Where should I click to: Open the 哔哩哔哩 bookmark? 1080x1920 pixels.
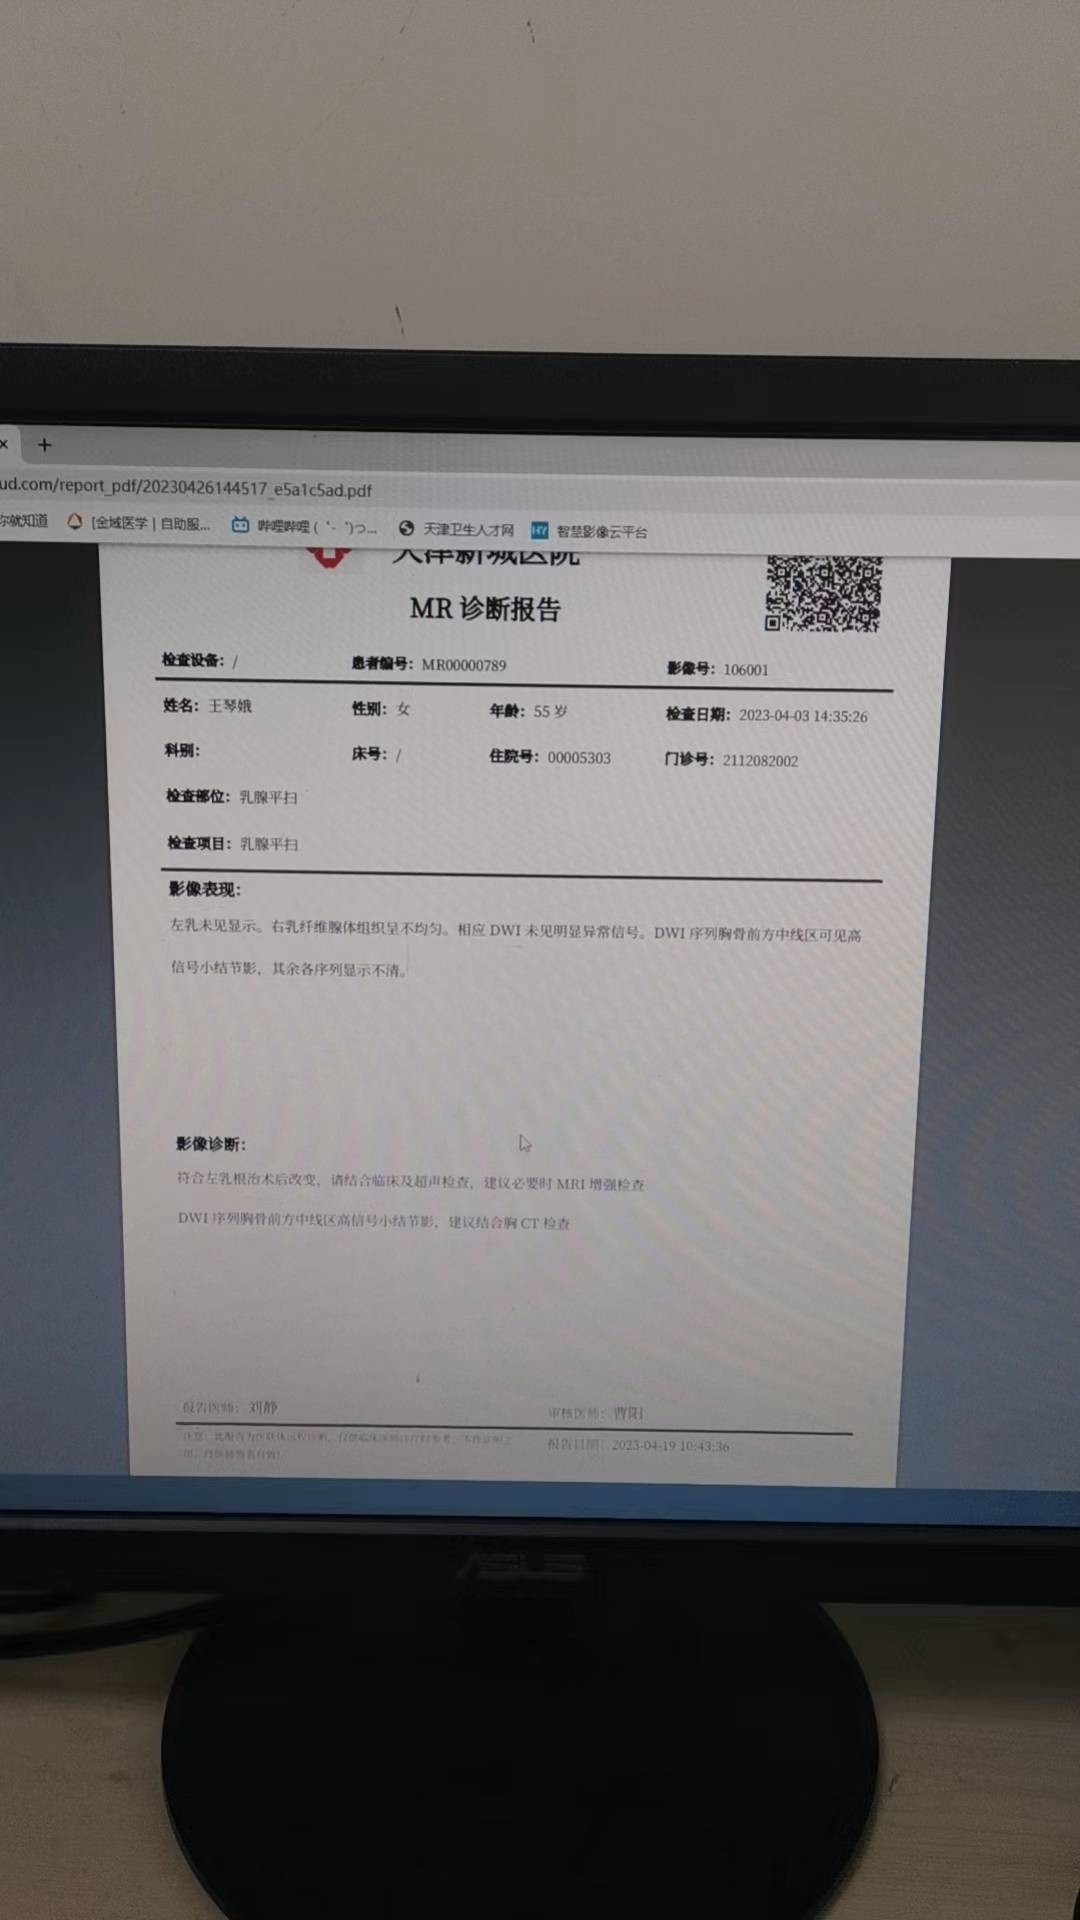pyautogui.click(x=304, y=526)
